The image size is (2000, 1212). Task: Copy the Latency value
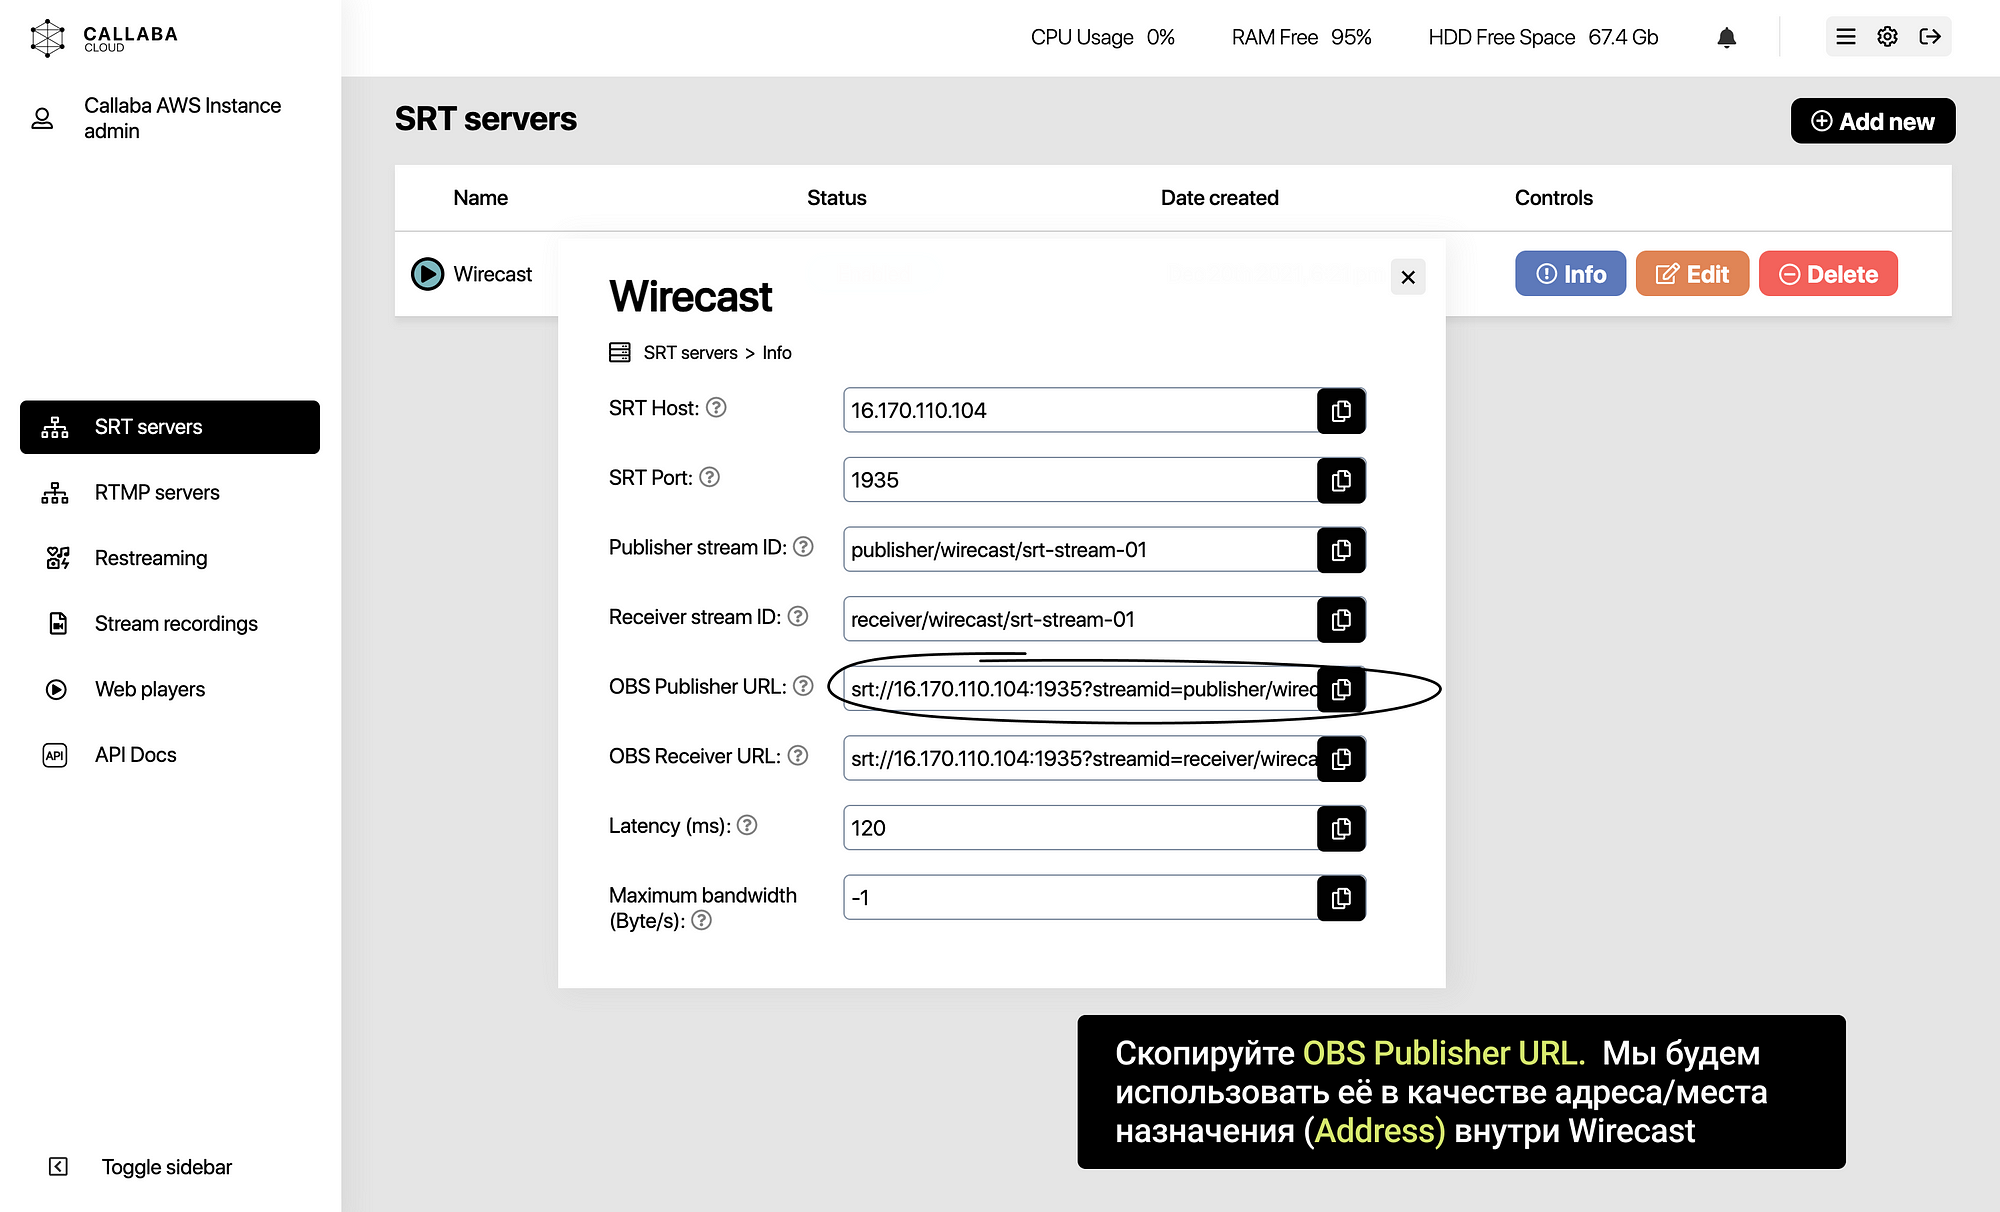1341,828
